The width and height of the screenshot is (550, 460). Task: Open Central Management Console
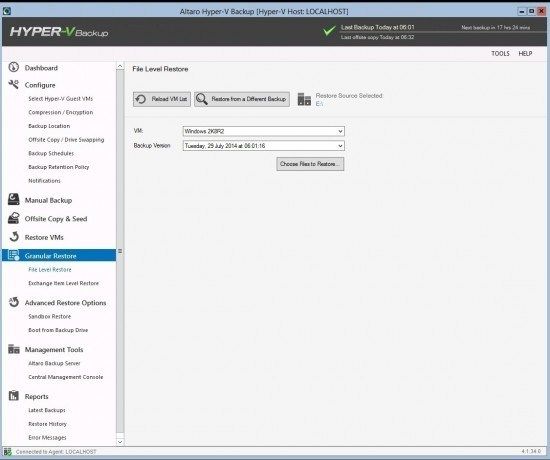click(66, 377)
